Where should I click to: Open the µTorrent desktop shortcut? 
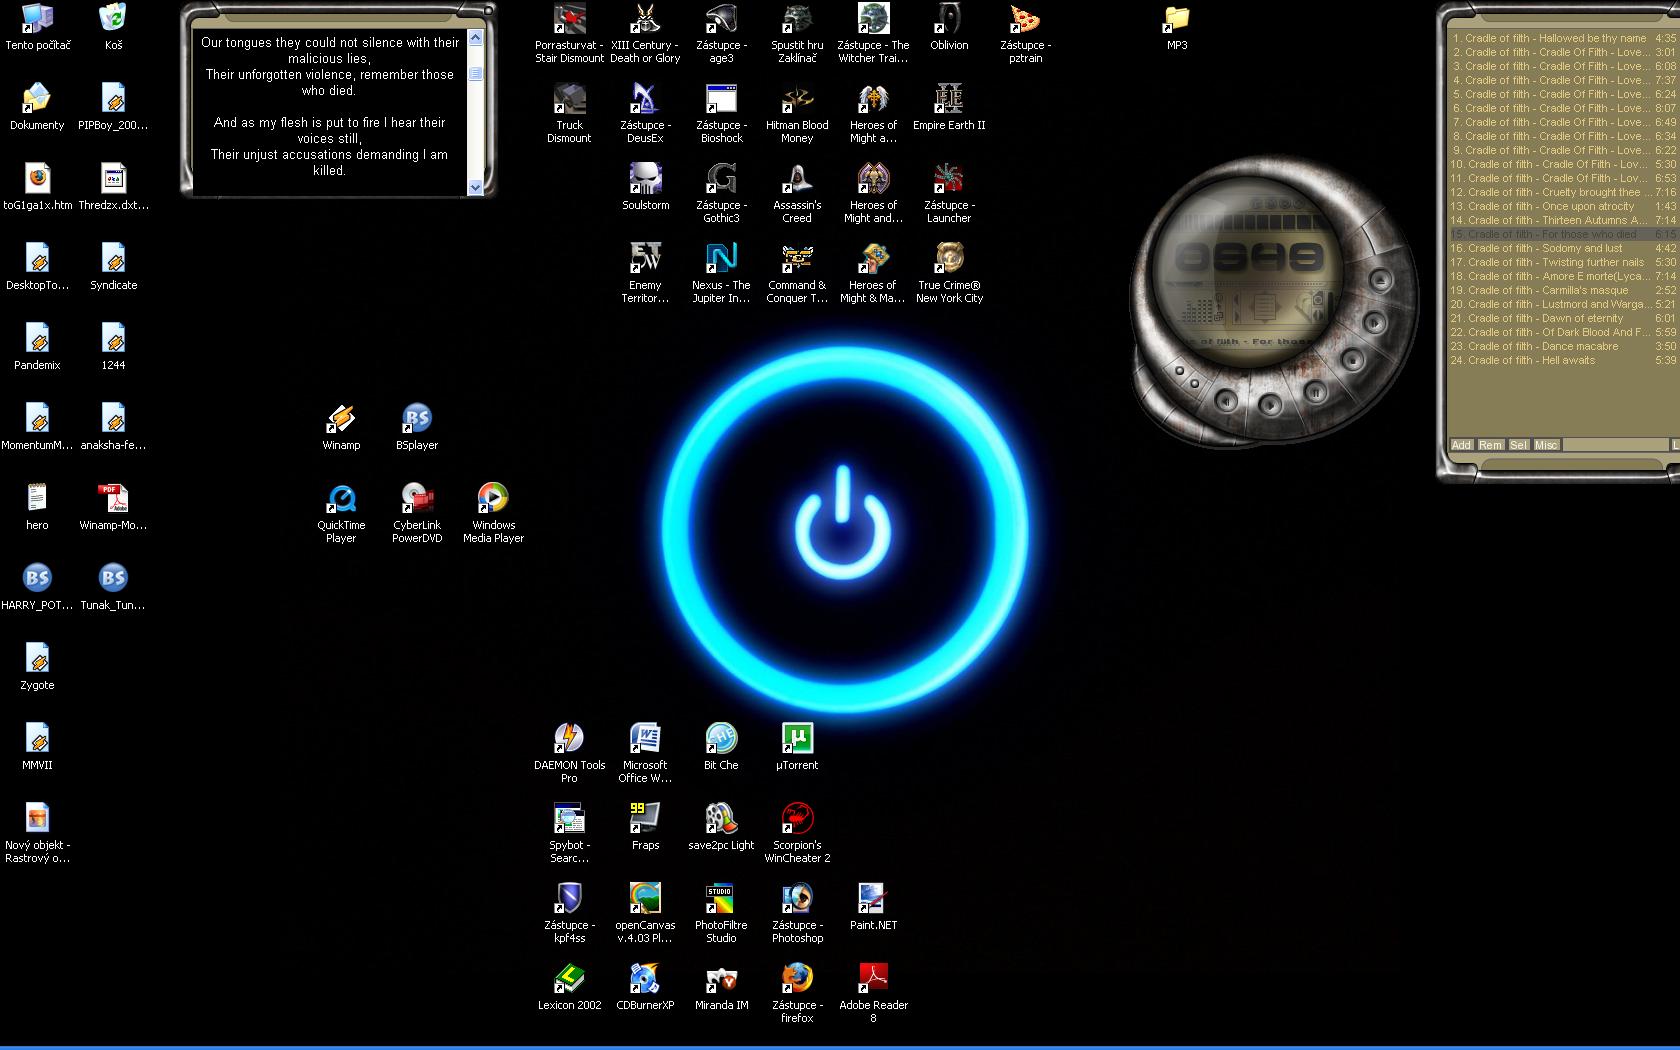pyautogui.click(x=797, y=740)
